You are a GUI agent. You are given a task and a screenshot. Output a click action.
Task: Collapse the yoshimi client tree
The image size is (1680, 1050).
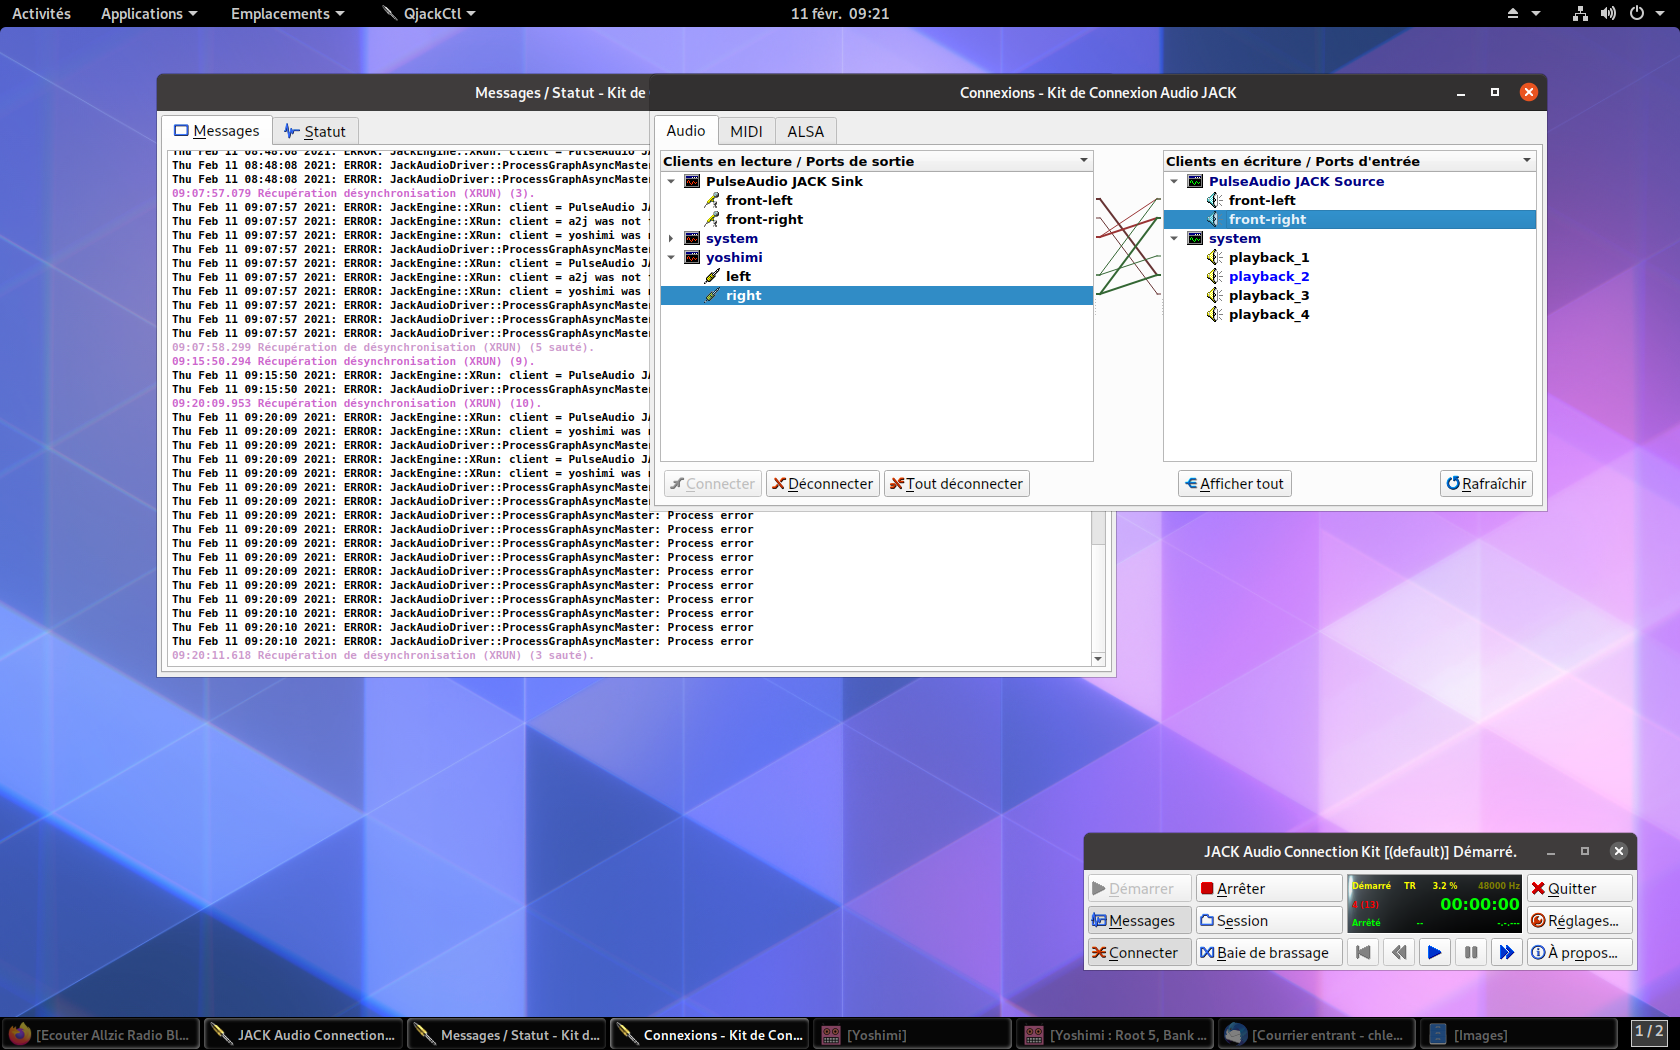671,258
